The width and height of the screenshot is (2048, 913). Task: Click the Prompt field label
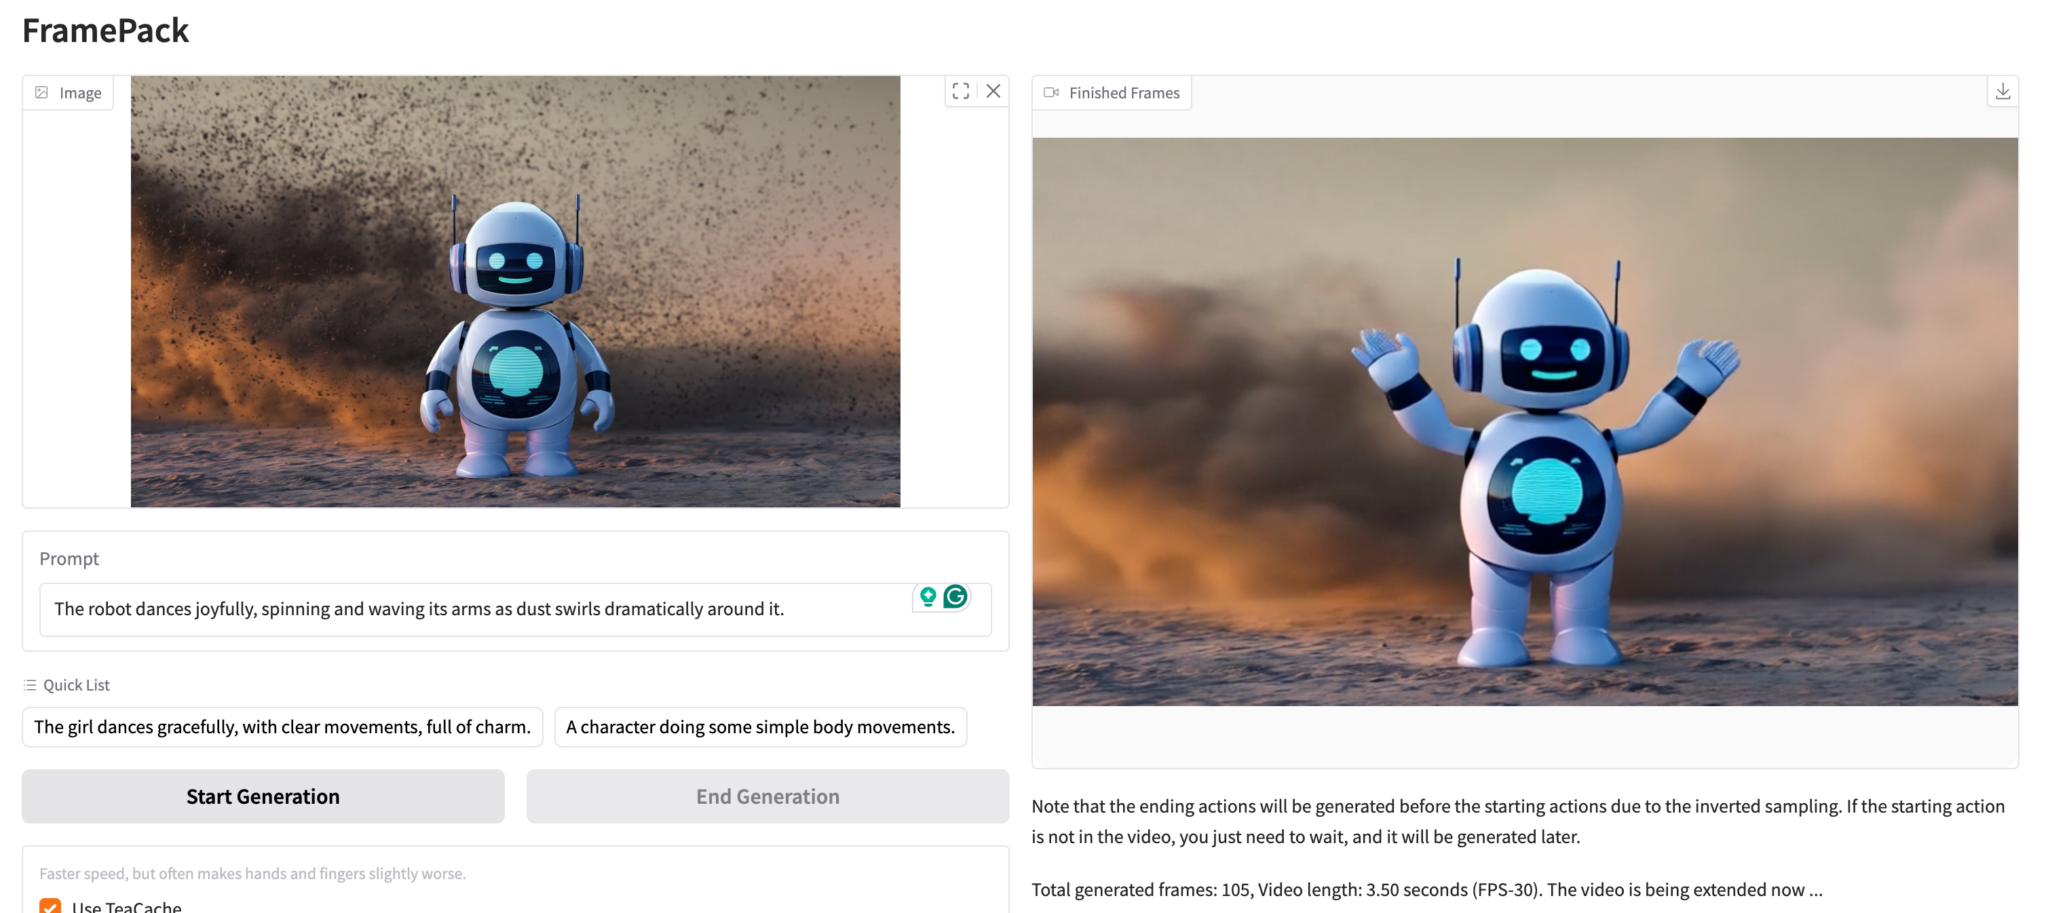click(69, 559)
